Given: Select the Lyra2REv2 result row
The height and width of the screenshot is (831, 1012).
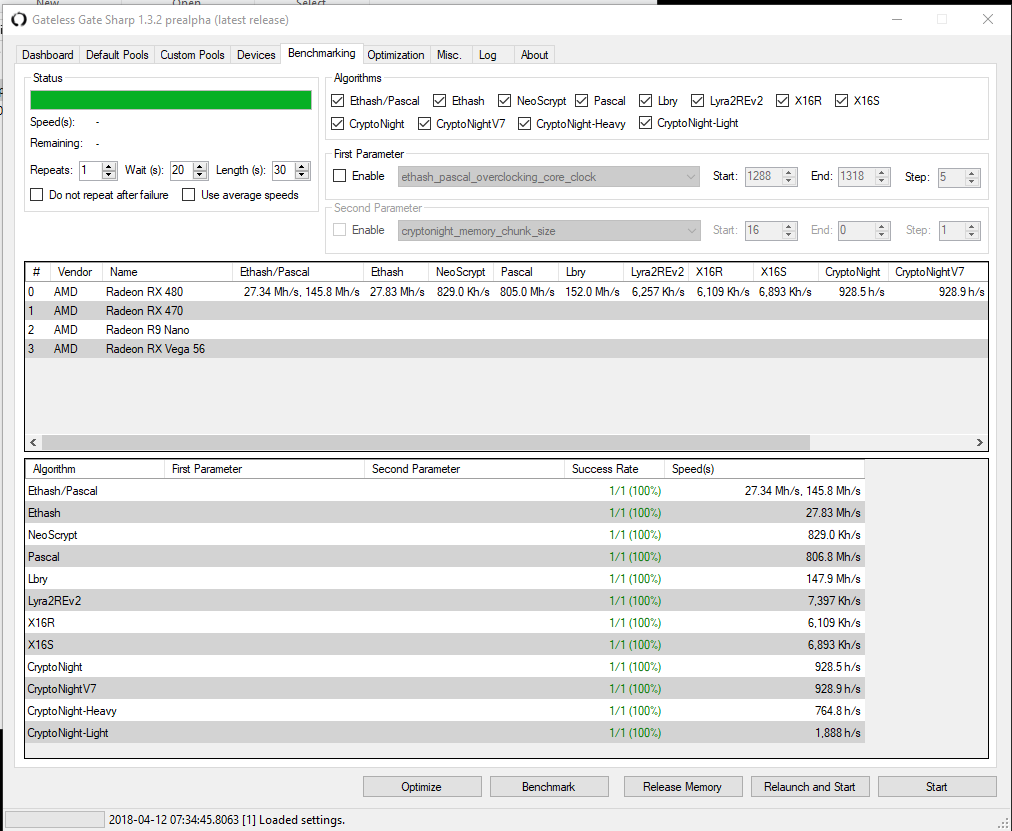Looking at the screenshot, I should 445,601.
